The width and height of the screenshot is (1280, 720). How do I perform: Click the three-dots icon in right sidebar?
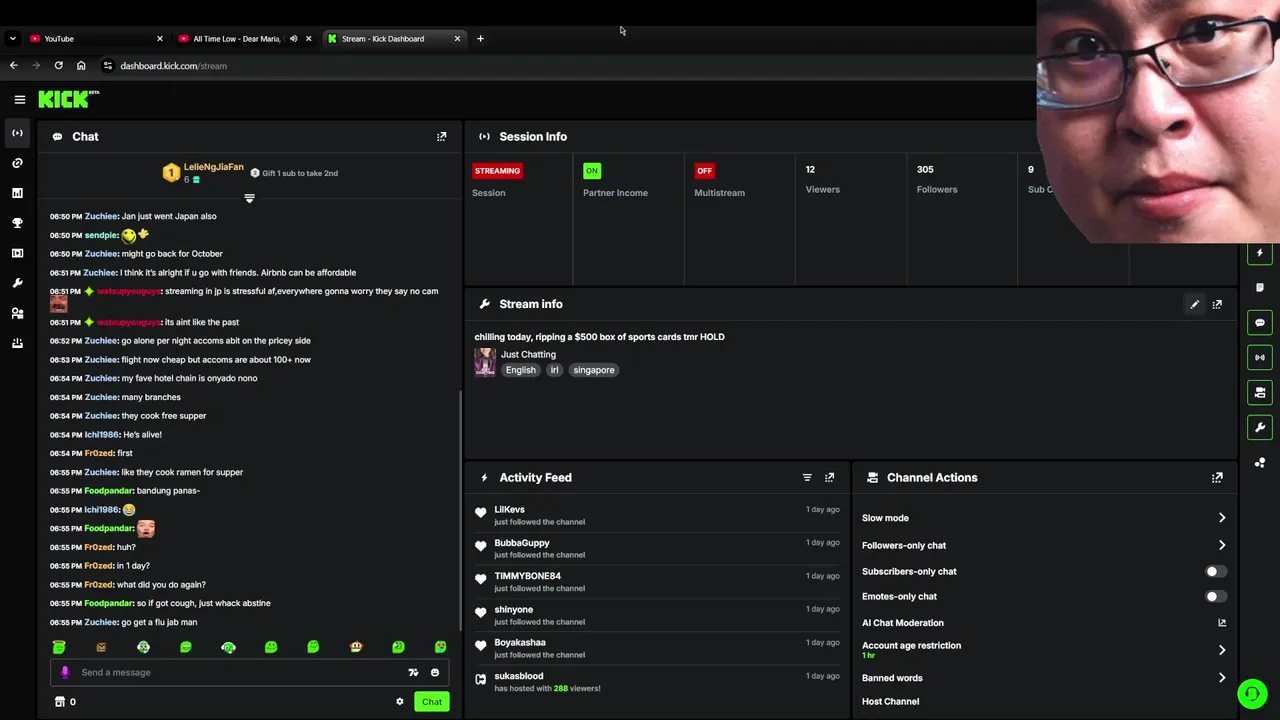pos(1260,462)
